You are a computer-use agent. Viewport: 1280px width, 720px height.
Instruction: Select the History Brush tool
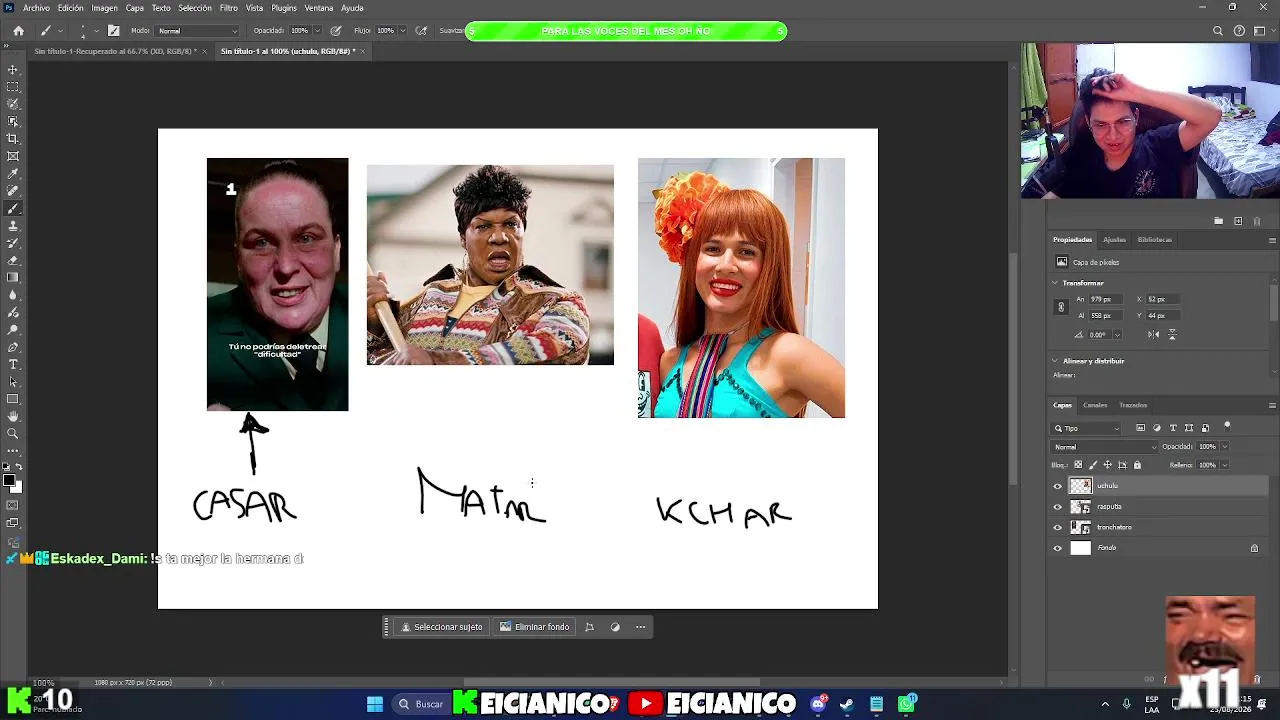[x=13, y=243]
